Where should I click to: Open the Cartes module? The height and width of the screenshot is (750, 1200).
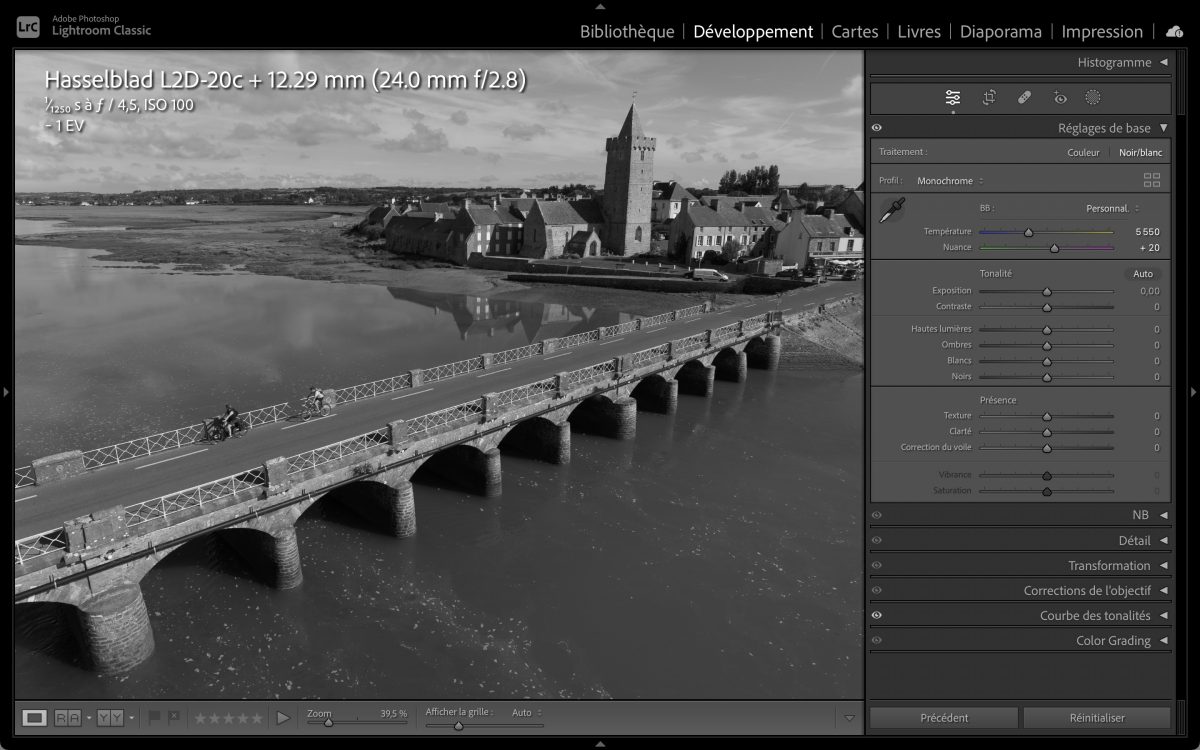(855, 31)
